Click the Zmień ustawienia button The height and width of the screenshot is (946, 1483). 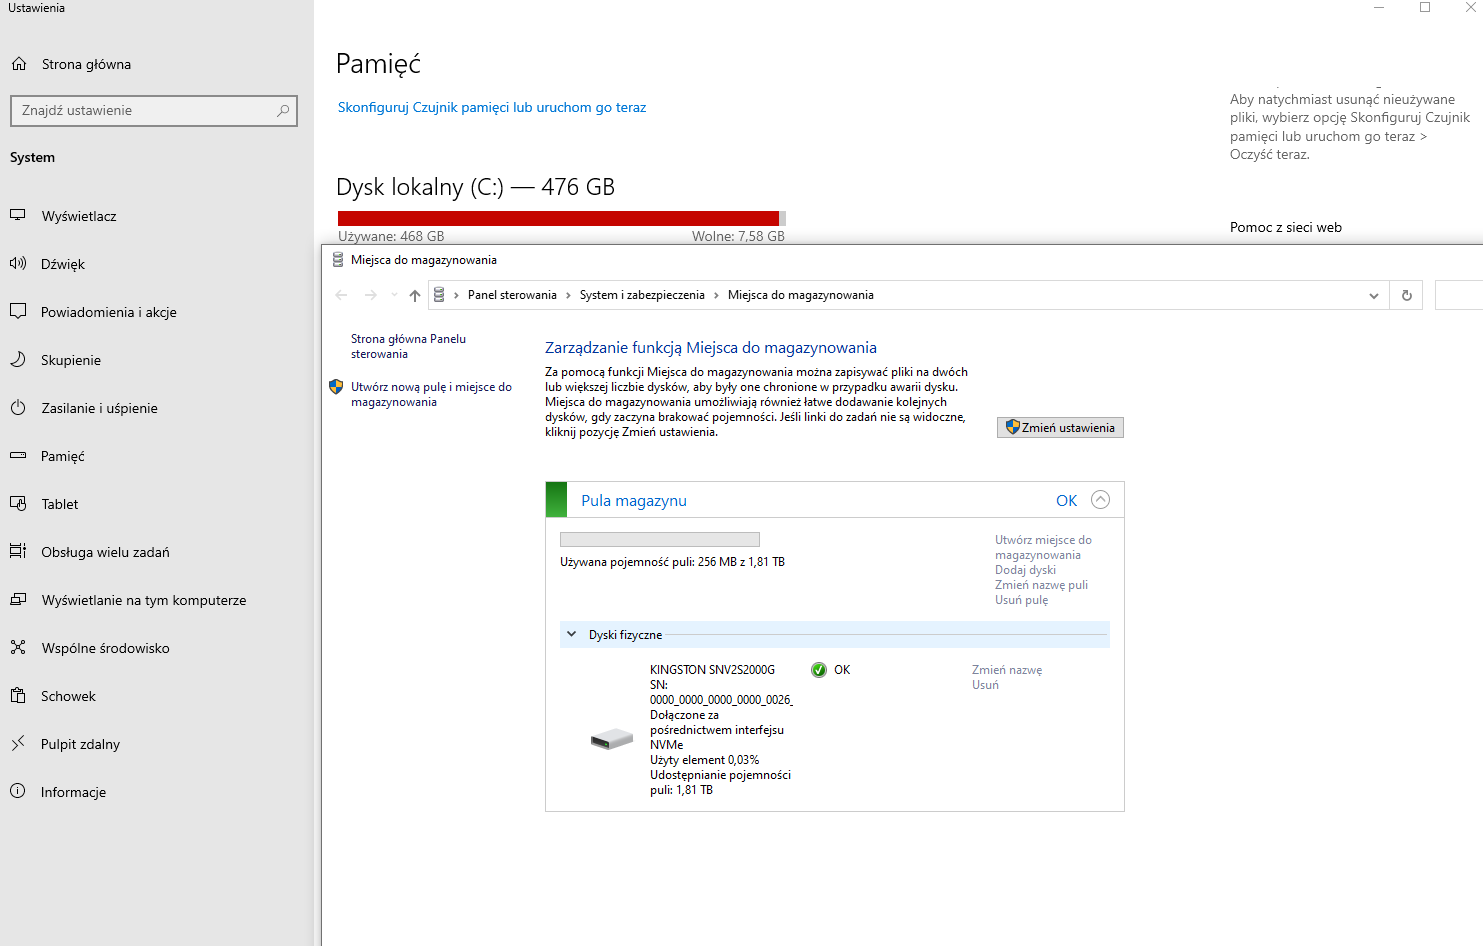click(1060, 428)
